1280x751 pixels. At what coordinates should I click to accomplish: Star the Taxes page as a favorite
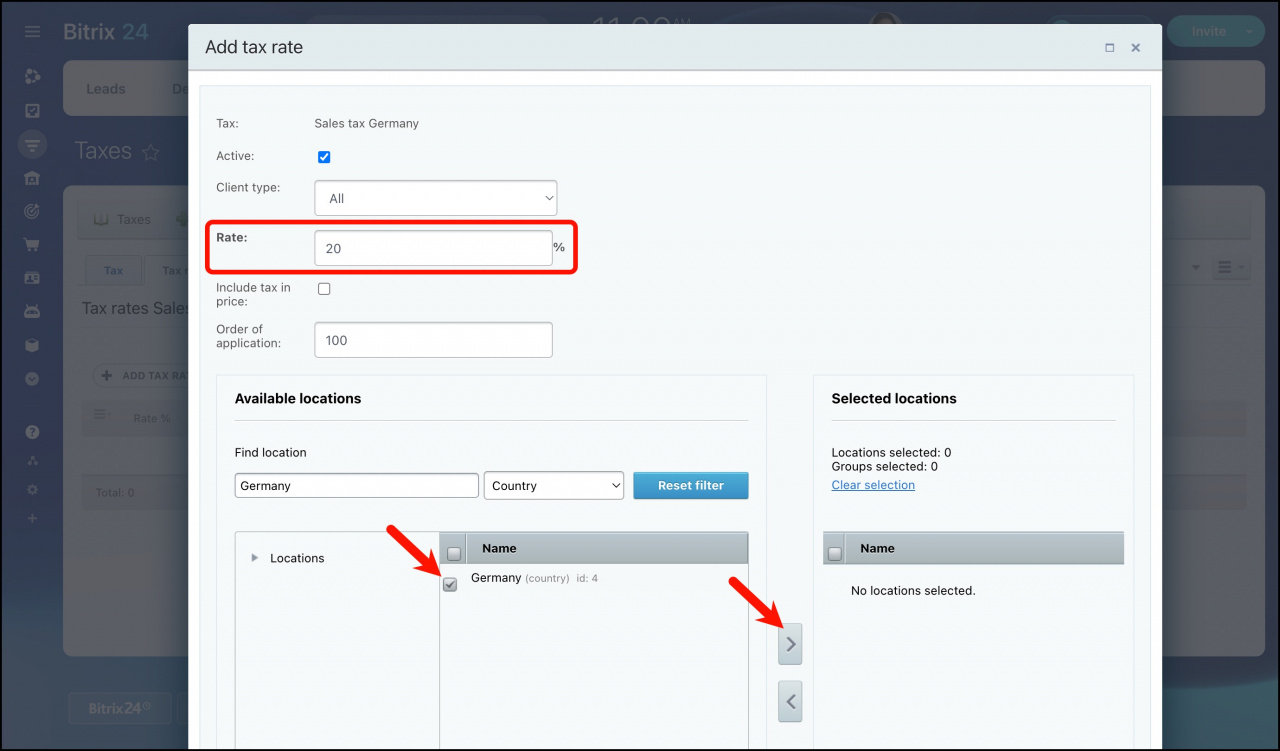pos(151,152)
